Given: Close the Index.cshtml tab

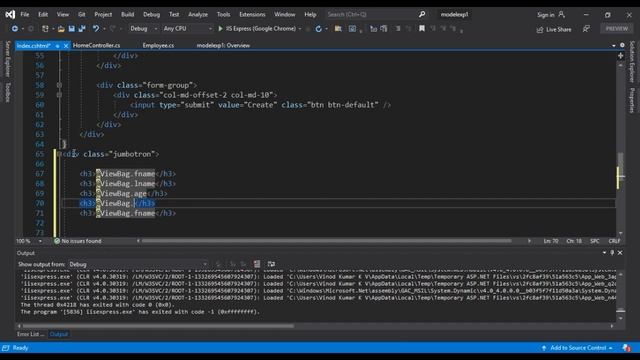Looking at the screenshot, I should click(66, 46).
